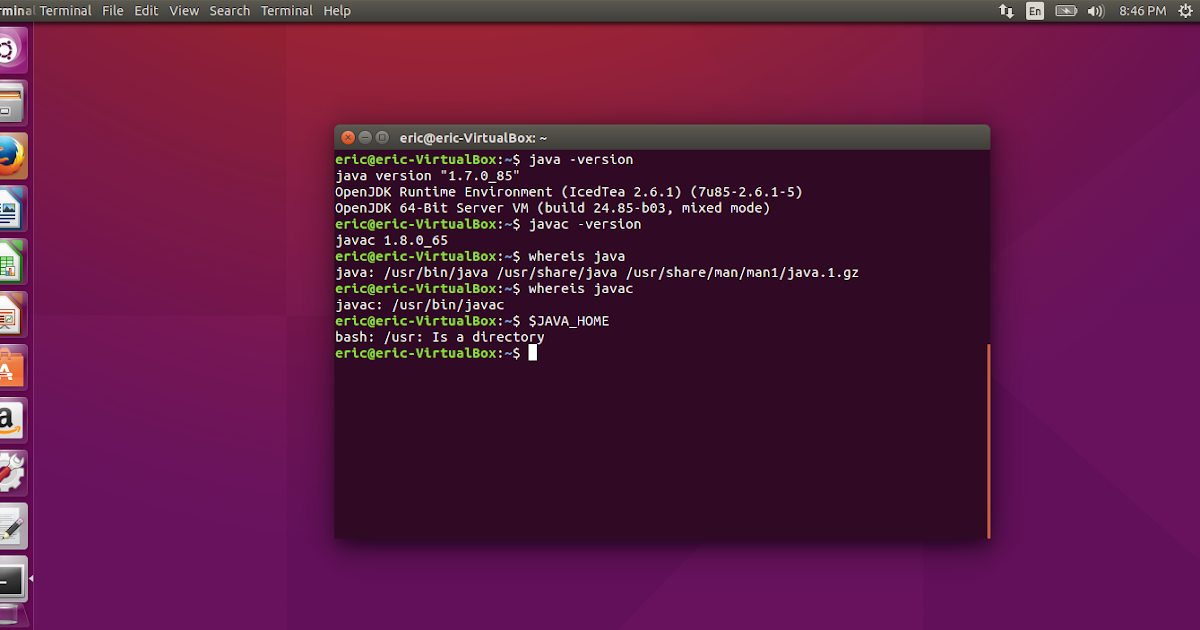Open LibreOffice Calc spreadsheet icon
Image resolution: width=1200 pixels, height=630 pixels.
pyautogui.click(x=10, y=261)
